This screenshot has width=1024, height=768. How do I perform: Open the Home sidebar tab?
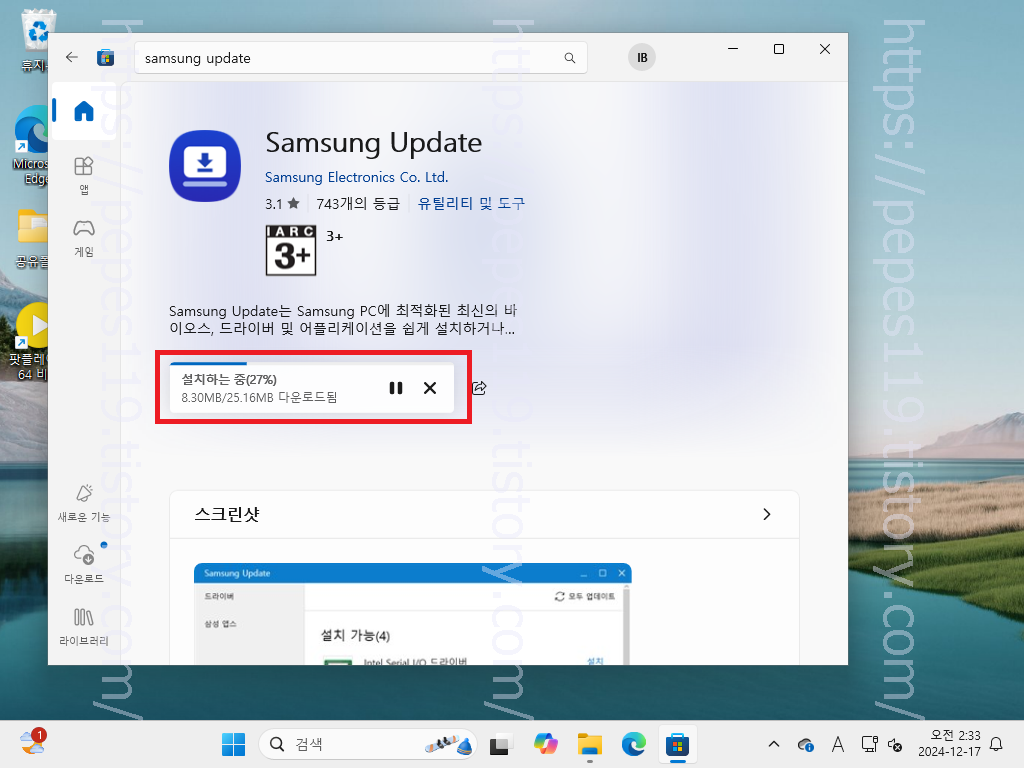[x=84, y=111]
